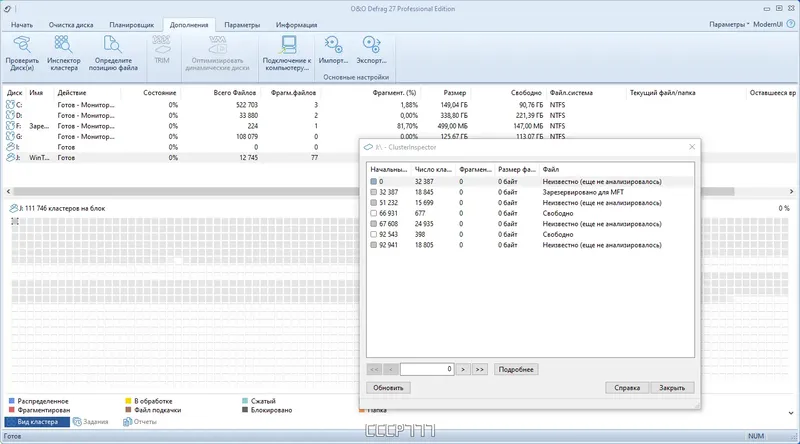Viewport: 800px width, 444px height.
Task: Click the J: drive icon above cluster map
Action: point(14,208)
